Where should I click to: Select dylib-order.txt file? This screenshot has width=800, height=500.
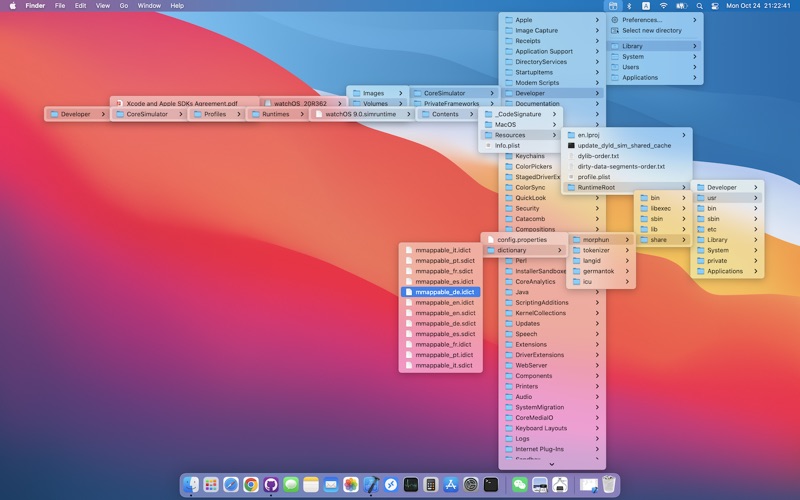pyautogui.click(x=627, y=156)
